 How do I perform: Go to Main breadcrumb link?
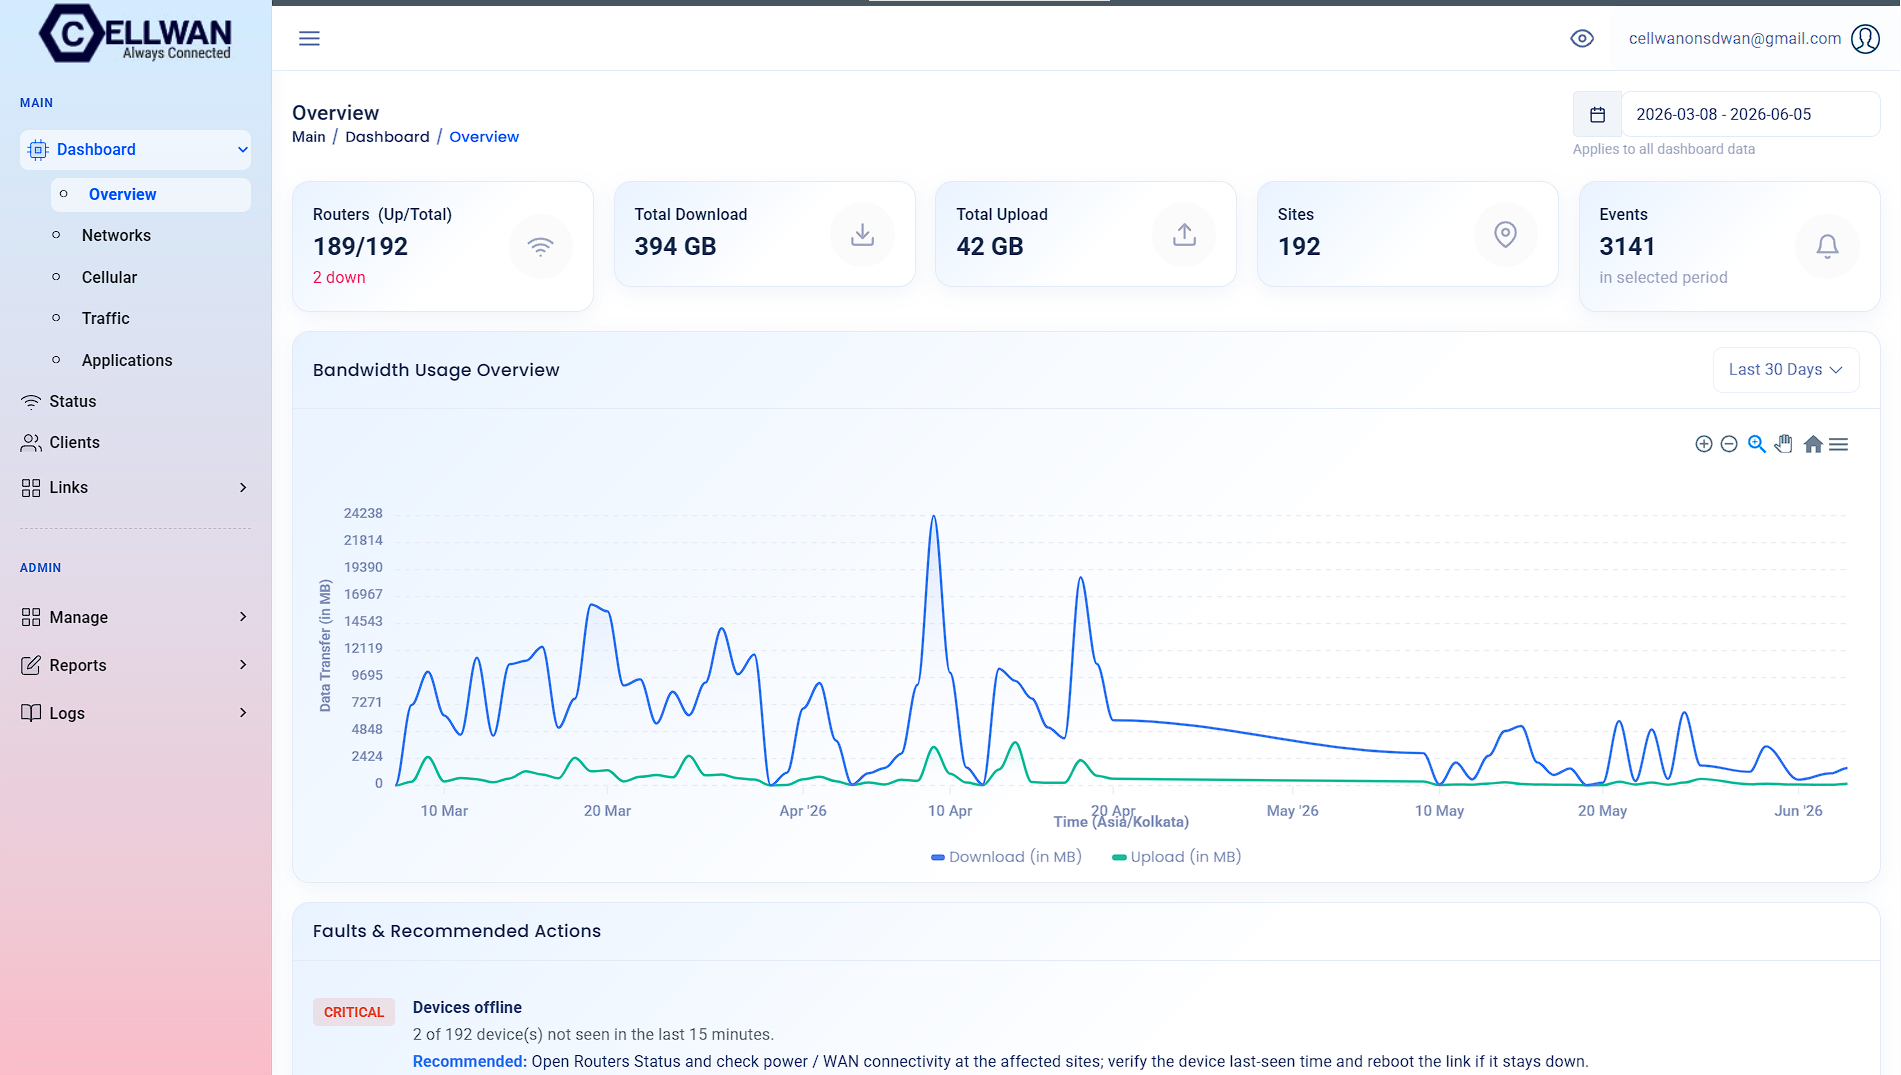click(x=309, y=137)
